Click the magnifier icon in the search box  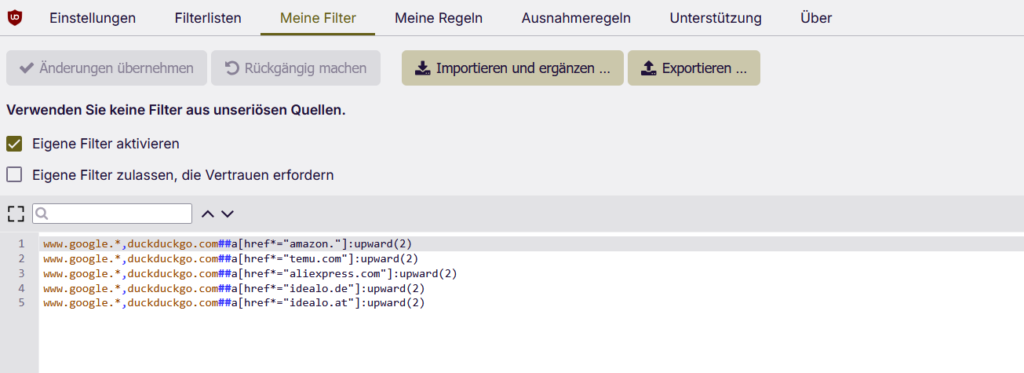point(42,214)
